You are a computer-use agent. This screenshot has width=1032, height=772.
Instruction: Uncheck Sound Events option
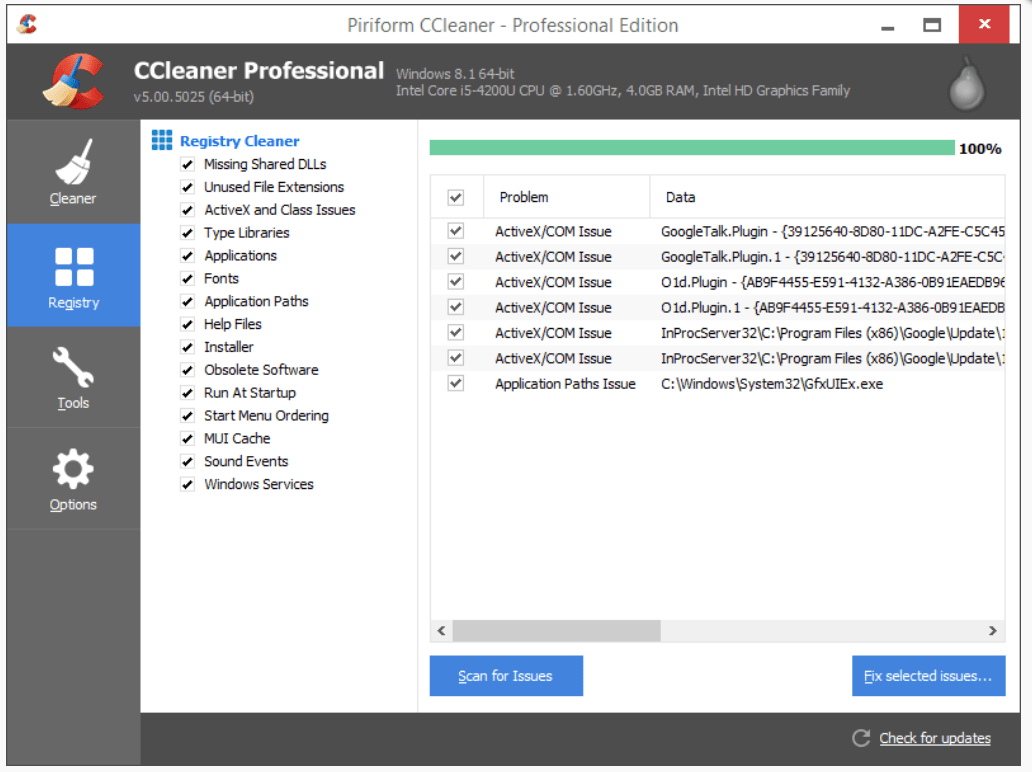click(188, 461)
